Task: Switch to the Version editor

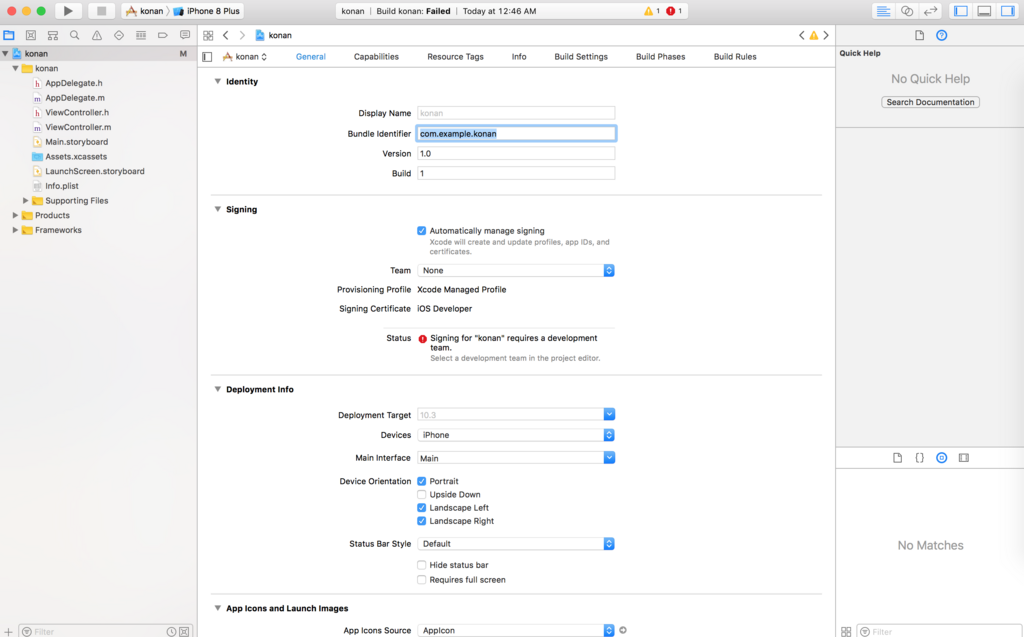Action: (930, 11)
